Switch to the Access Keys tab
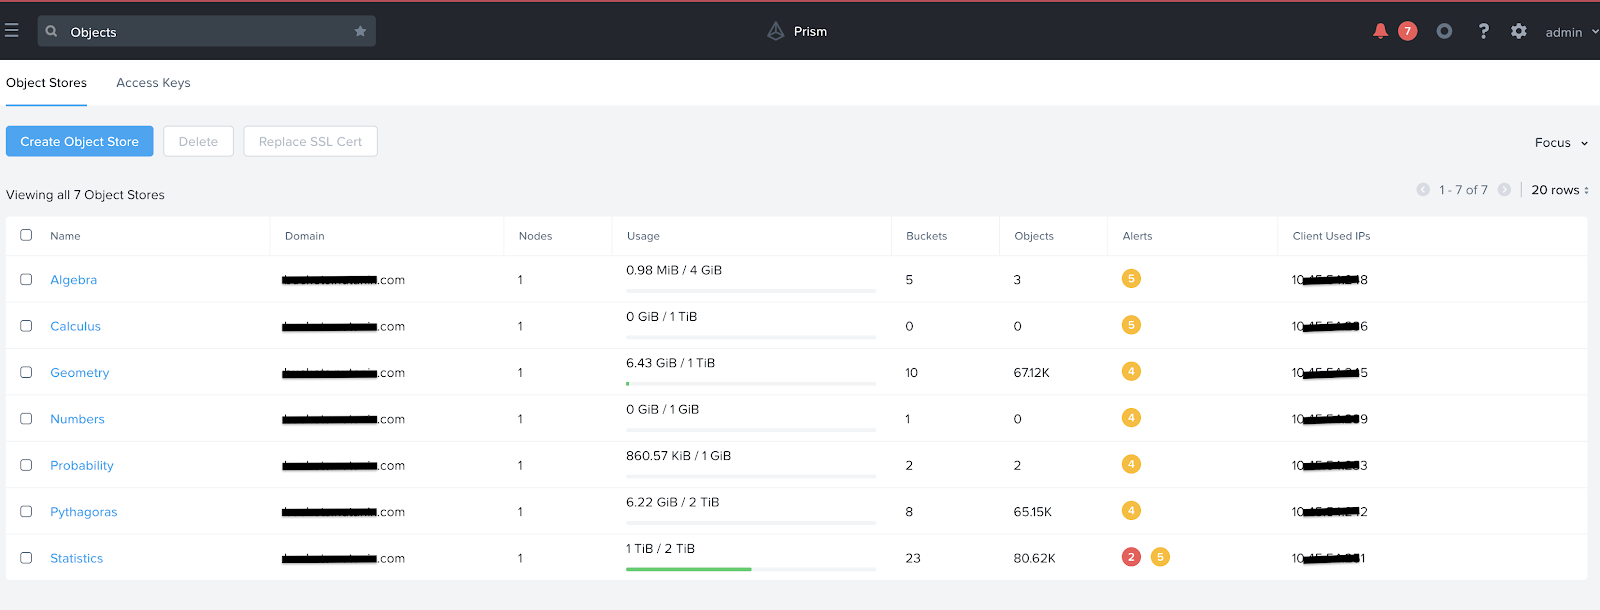 (x=153, y=83)
